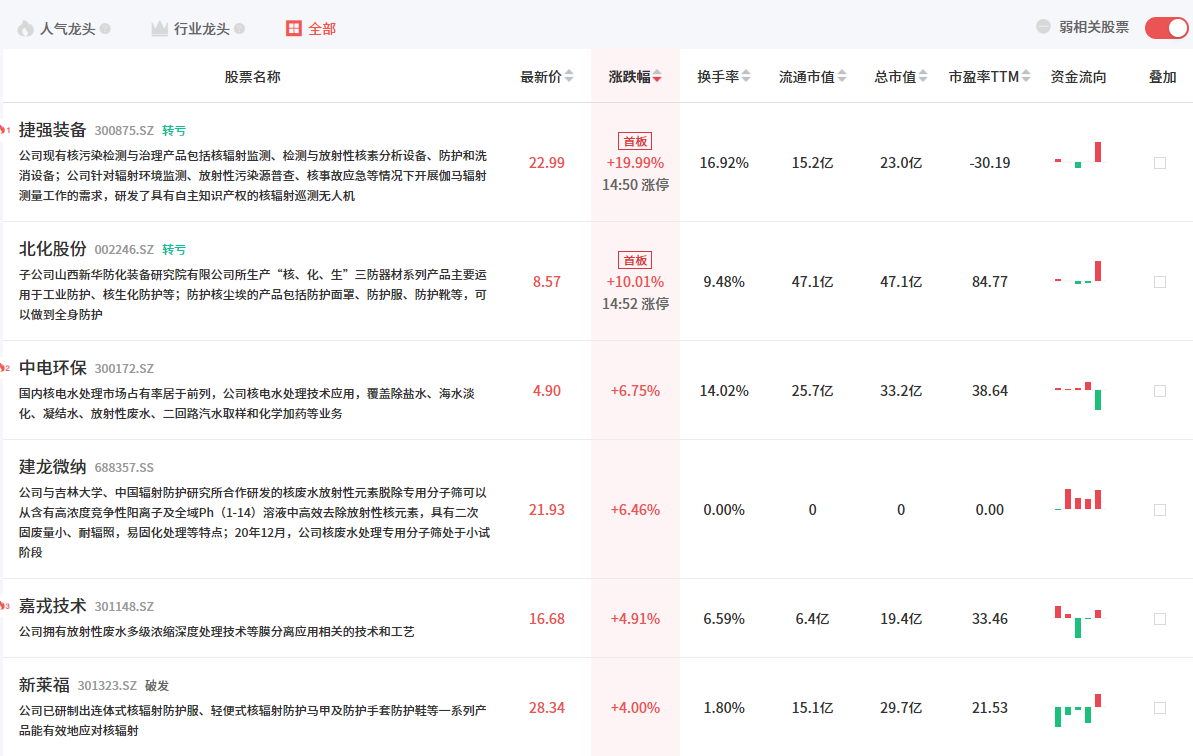Open the 资金流向 mini chart for 建龙微纳

(1078, 499)
